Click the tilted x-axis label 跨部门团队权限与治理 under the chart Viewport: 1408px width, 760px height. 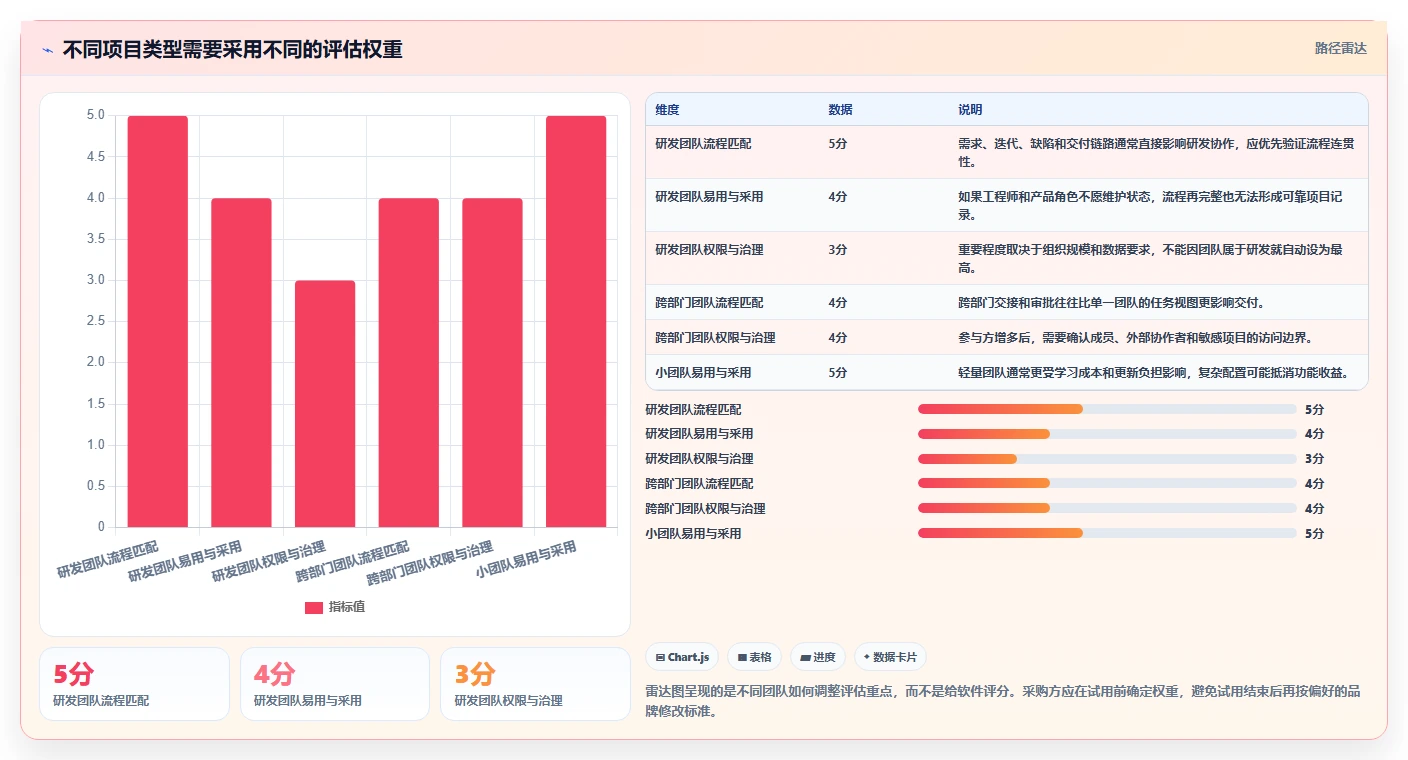(430, 562)
